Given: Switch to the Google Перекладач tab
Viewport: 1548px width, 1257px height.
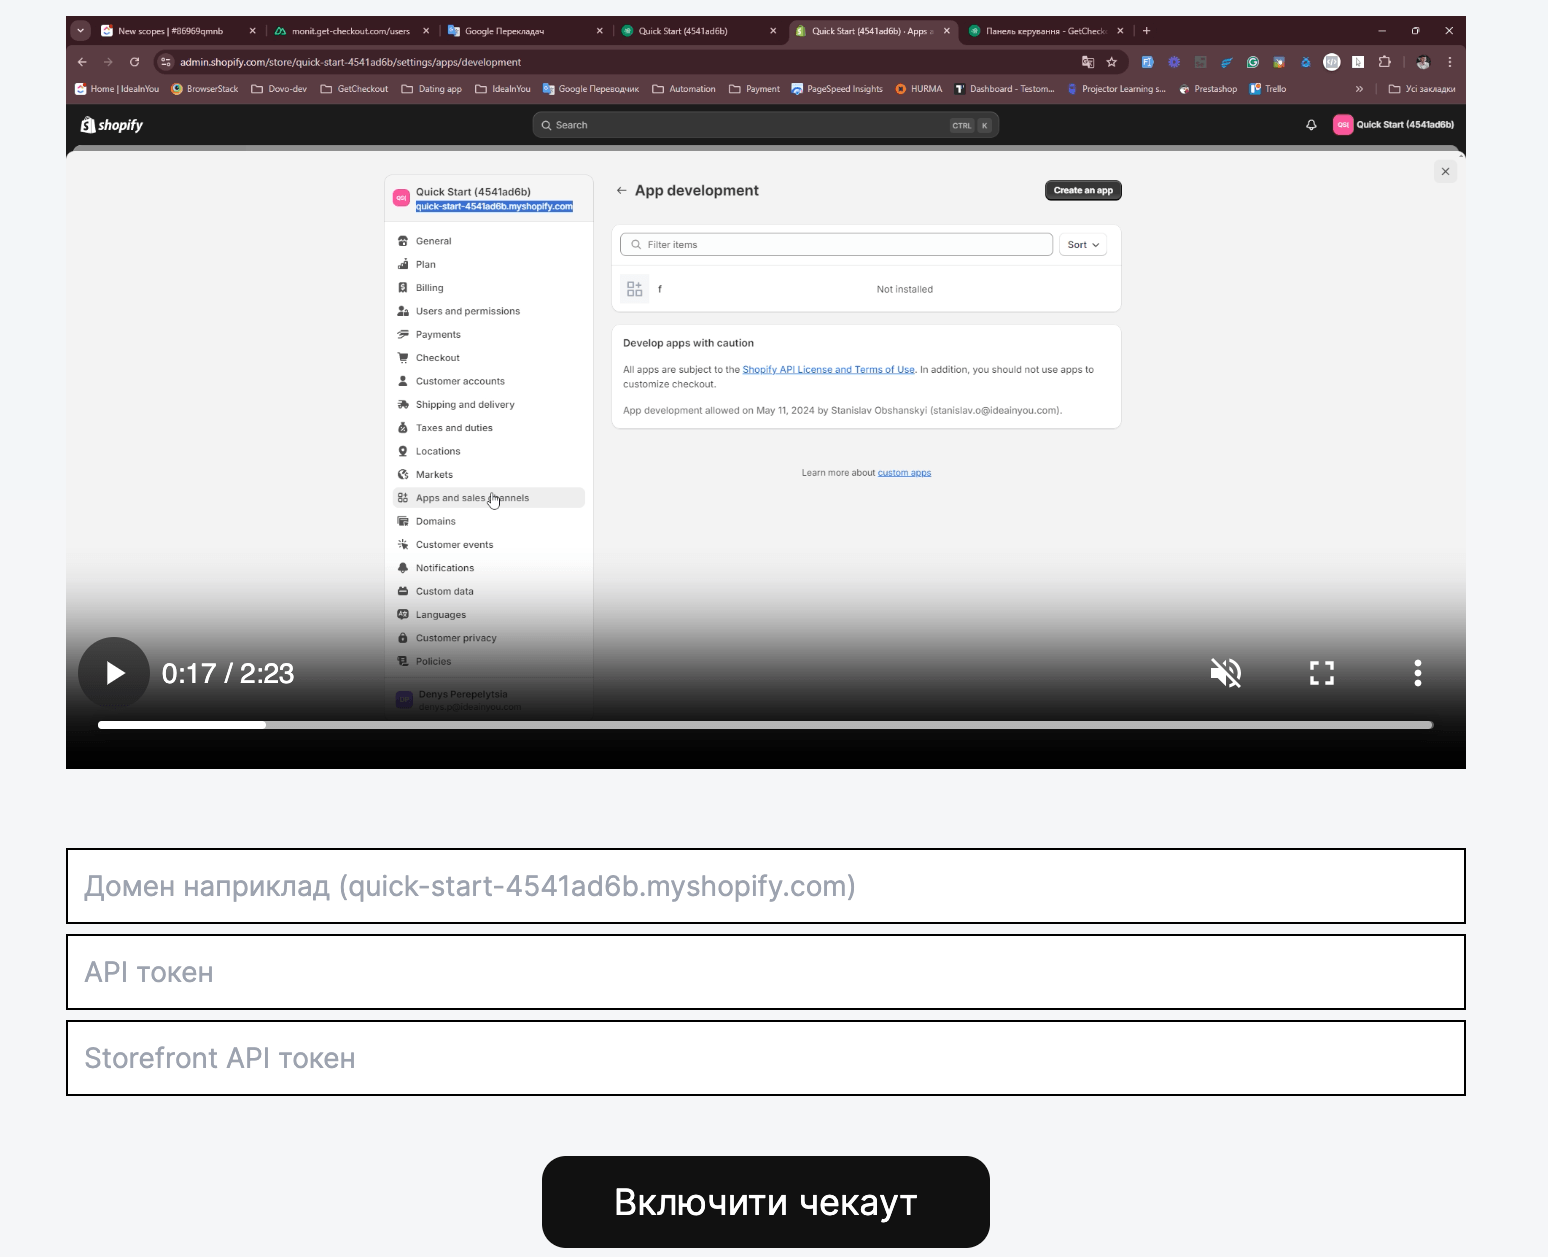Looking at the screenshot, I should 524,31.
